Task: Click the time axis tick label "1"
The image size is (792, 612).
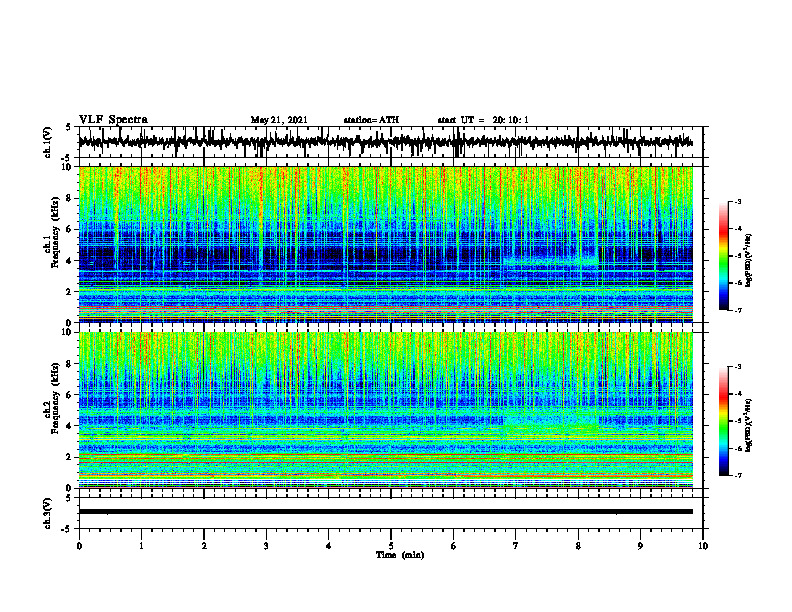Action: (x=141, y=546)
